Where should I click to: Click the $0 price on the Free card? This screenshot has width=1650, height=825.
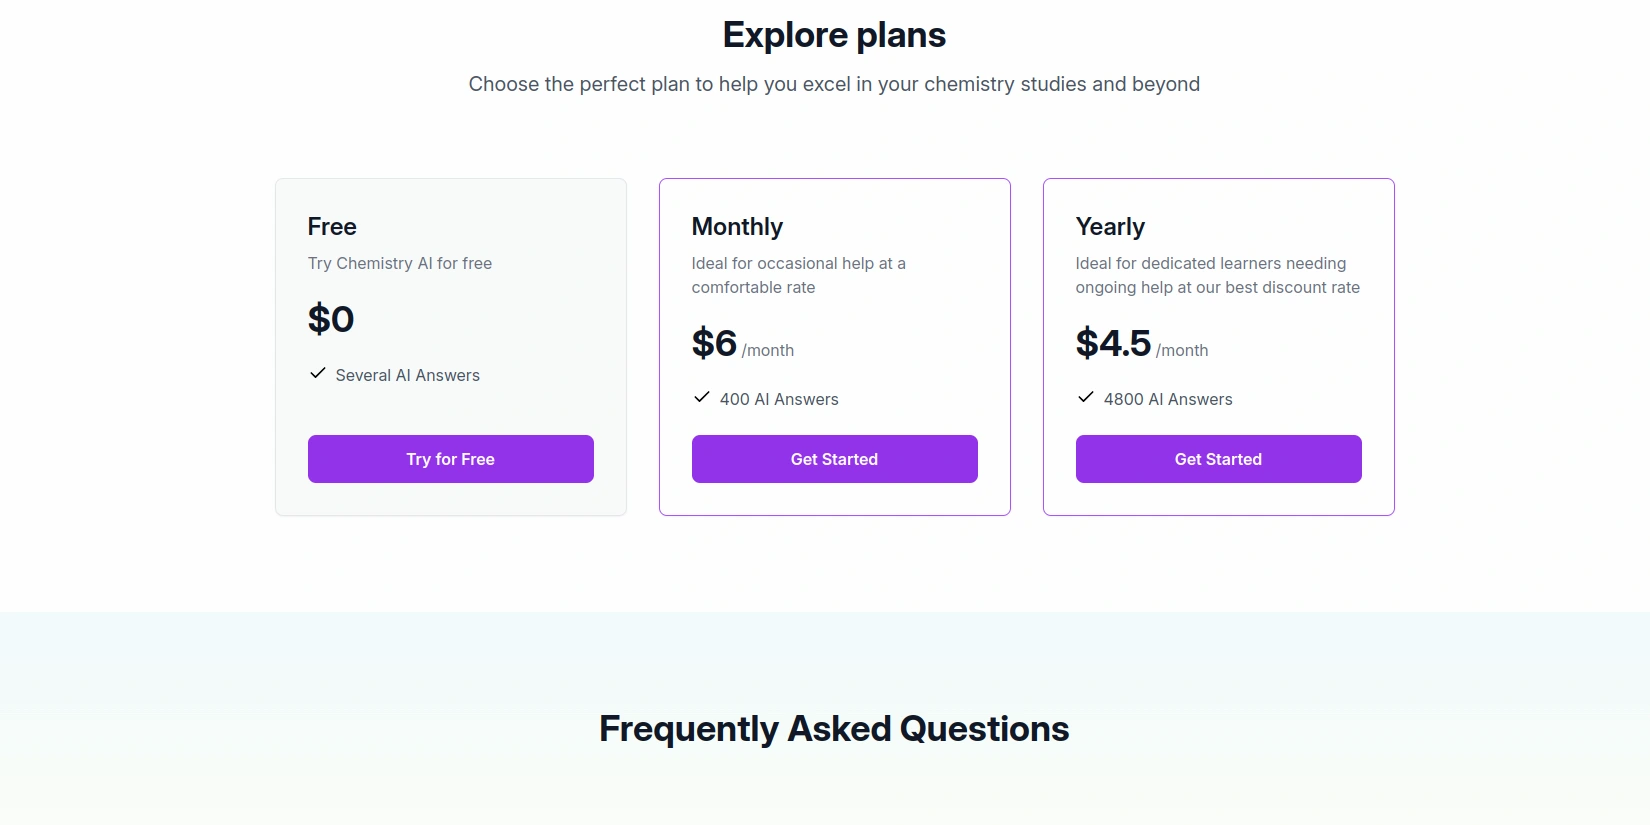point(331,319)
